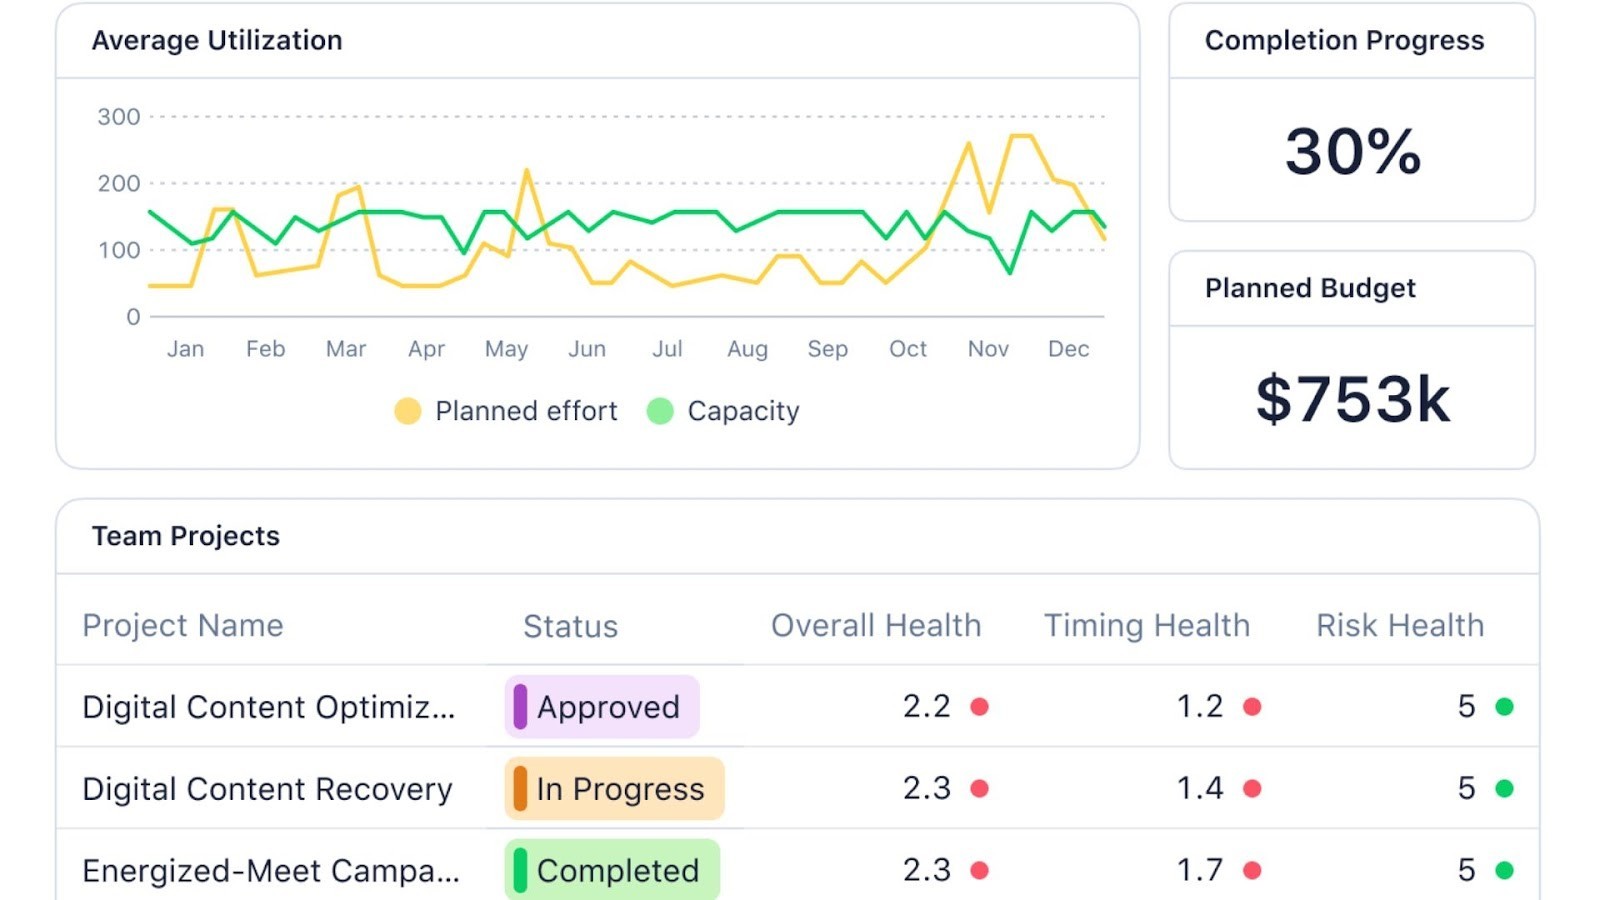This screenshot has width=1600, height=900.
Task: Click the orange bar on the In Progress badge
Action: click(520, 789)
